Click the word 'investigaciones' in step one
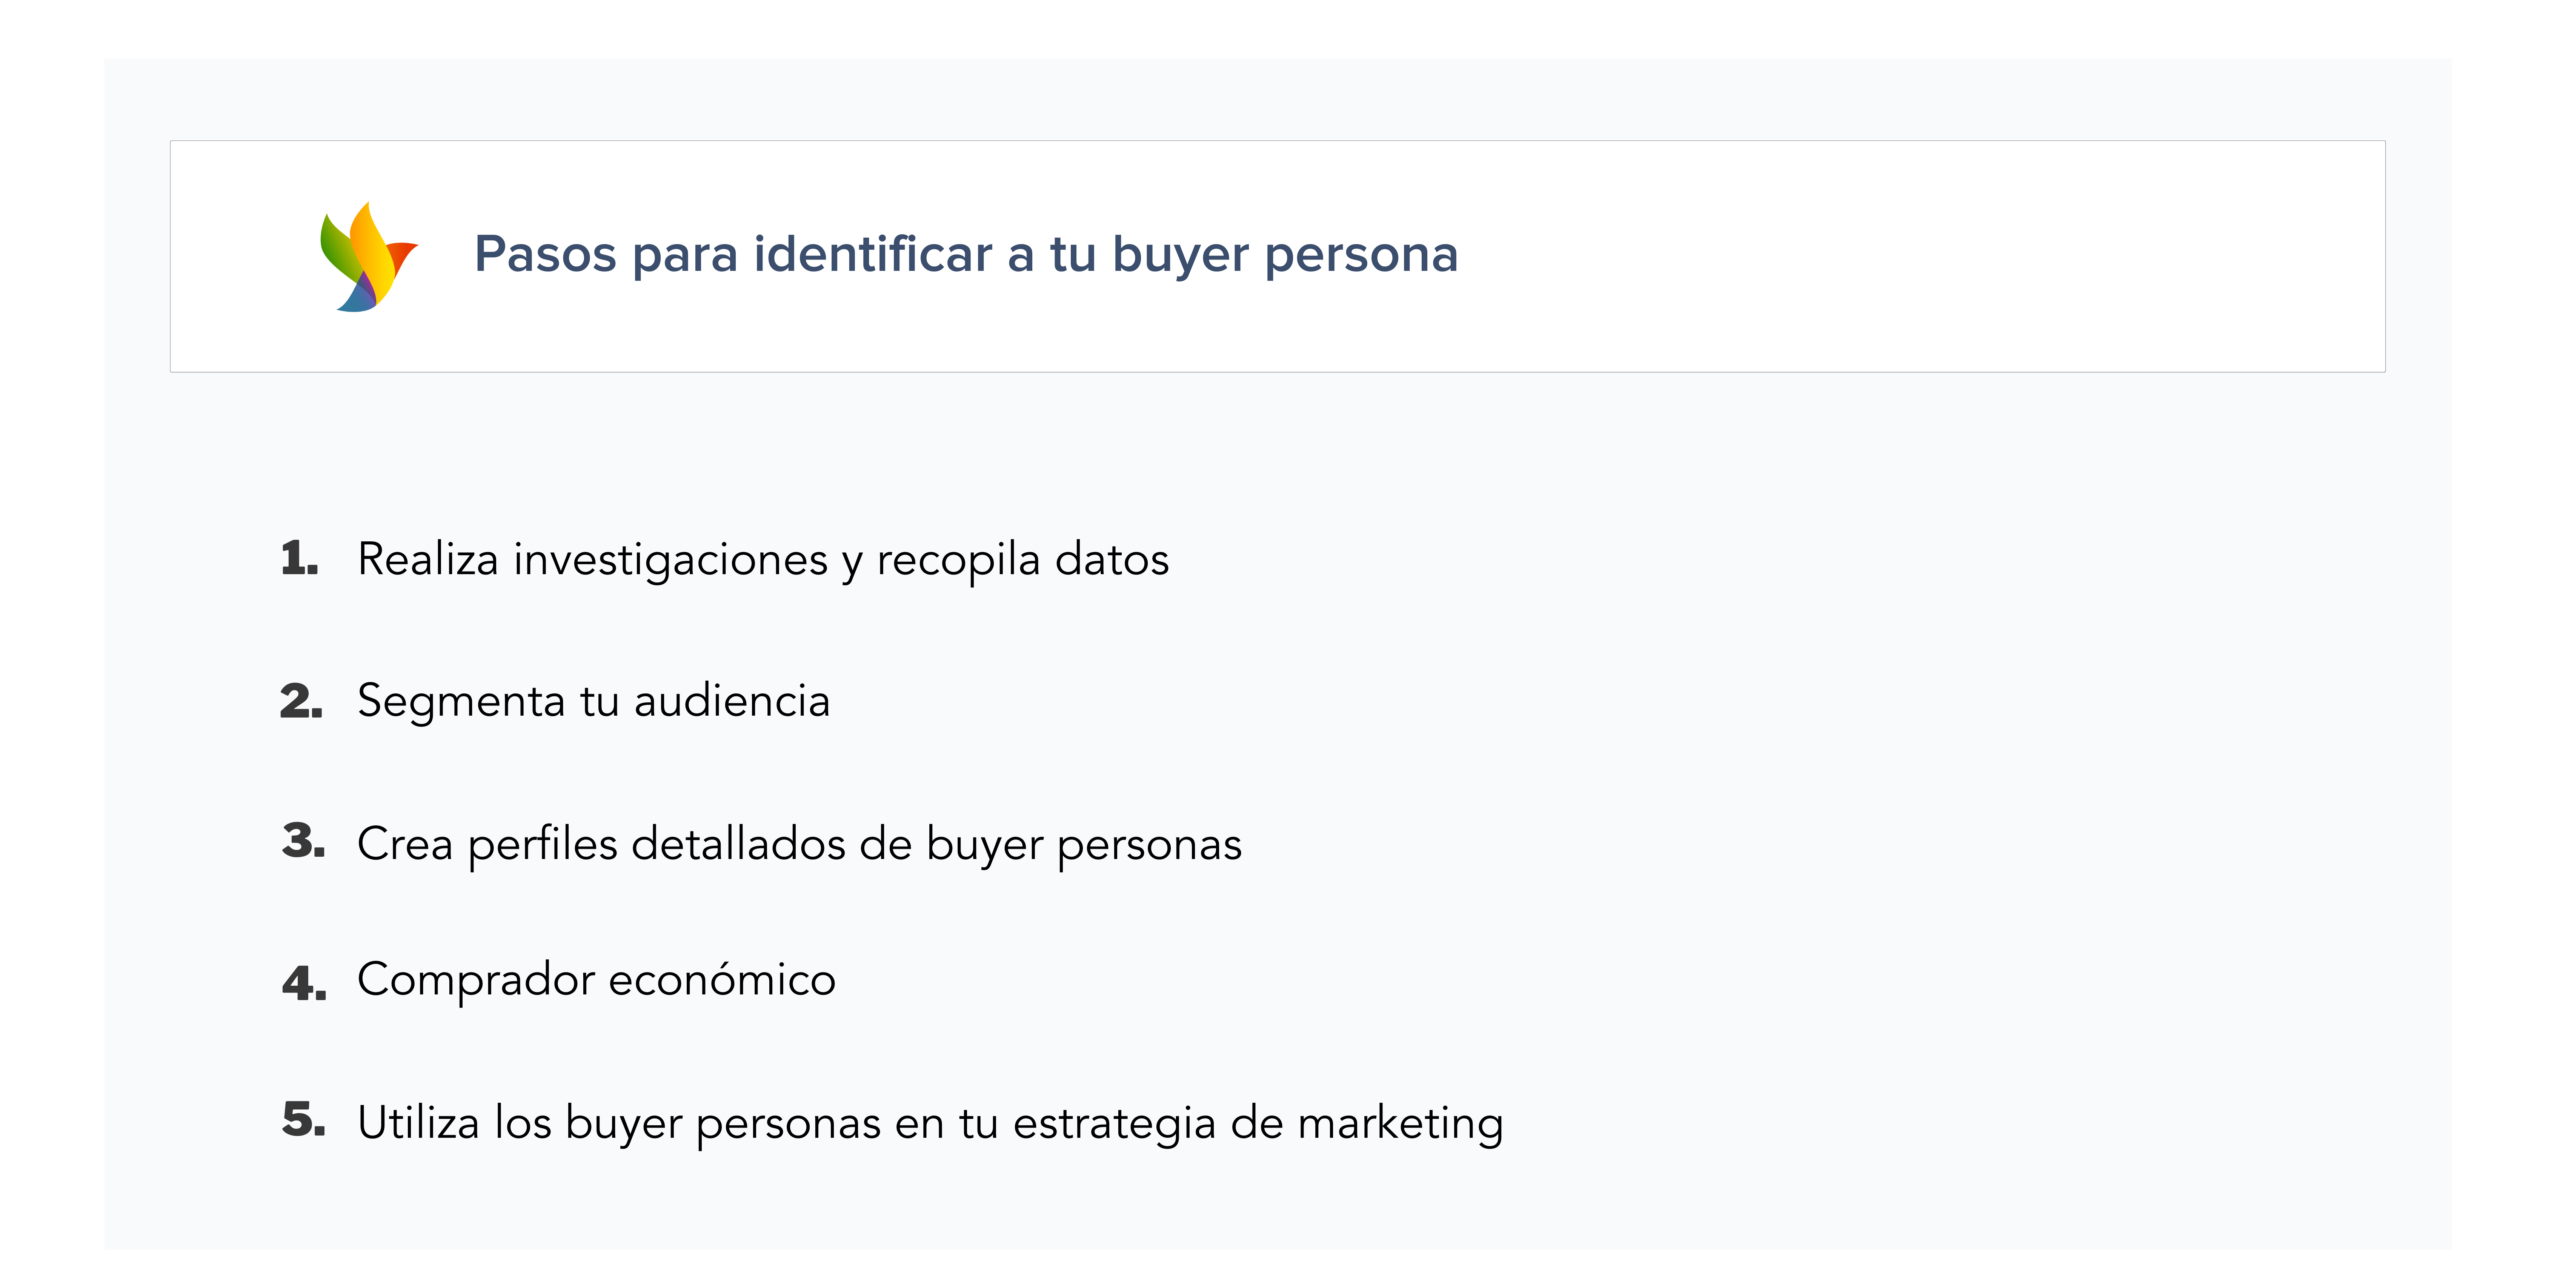The image size is (2560, 1280). point(670,559)
